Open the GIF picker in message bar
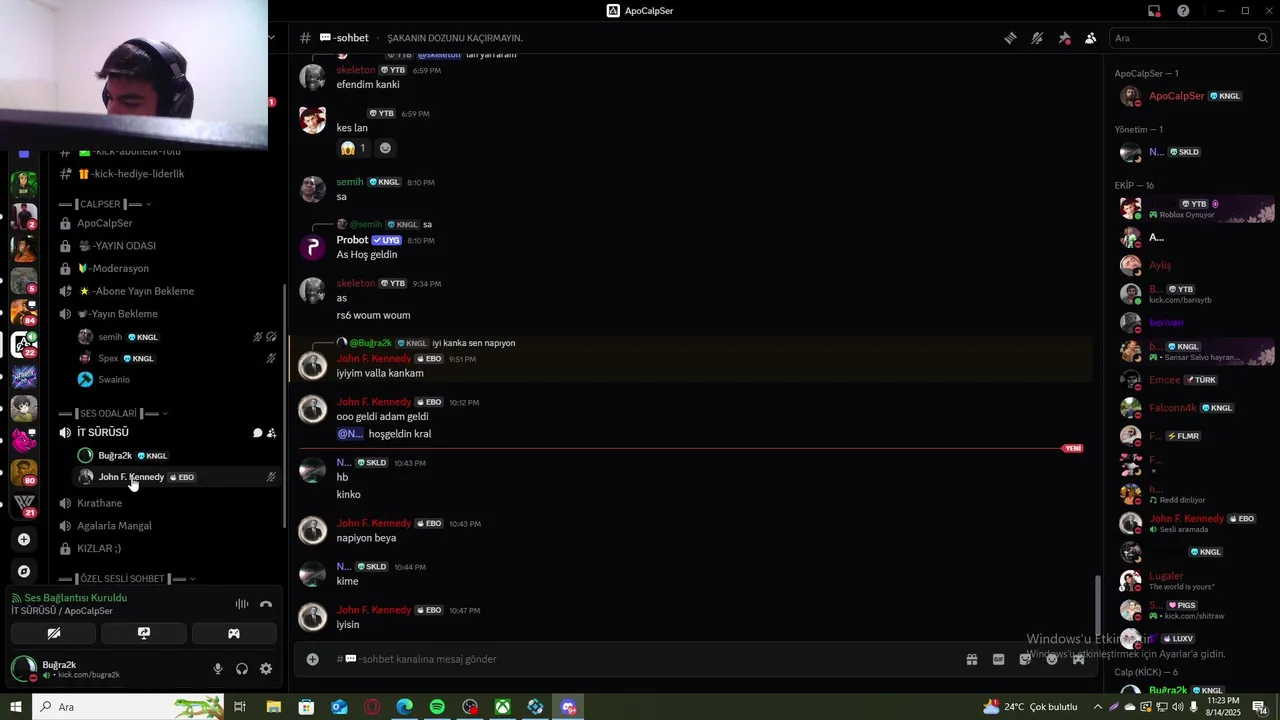The height and width of the screenshot is (720, 1280). coord(998,659)
